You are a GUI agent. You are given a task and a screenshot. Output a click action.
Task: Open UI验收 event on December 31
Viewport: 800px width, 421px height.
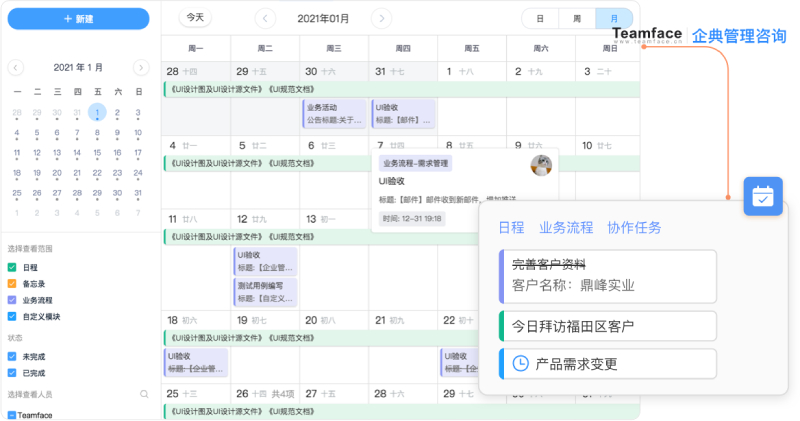tap(403, 113)
